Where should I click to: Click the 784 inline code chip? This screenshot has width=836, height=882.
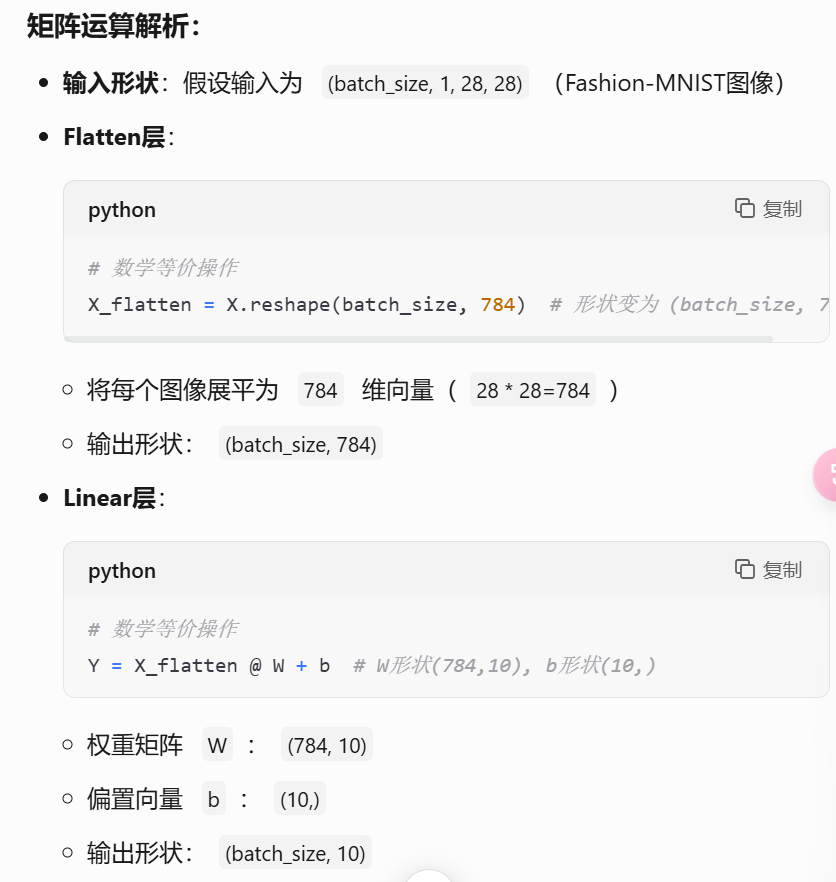[321, 389]
